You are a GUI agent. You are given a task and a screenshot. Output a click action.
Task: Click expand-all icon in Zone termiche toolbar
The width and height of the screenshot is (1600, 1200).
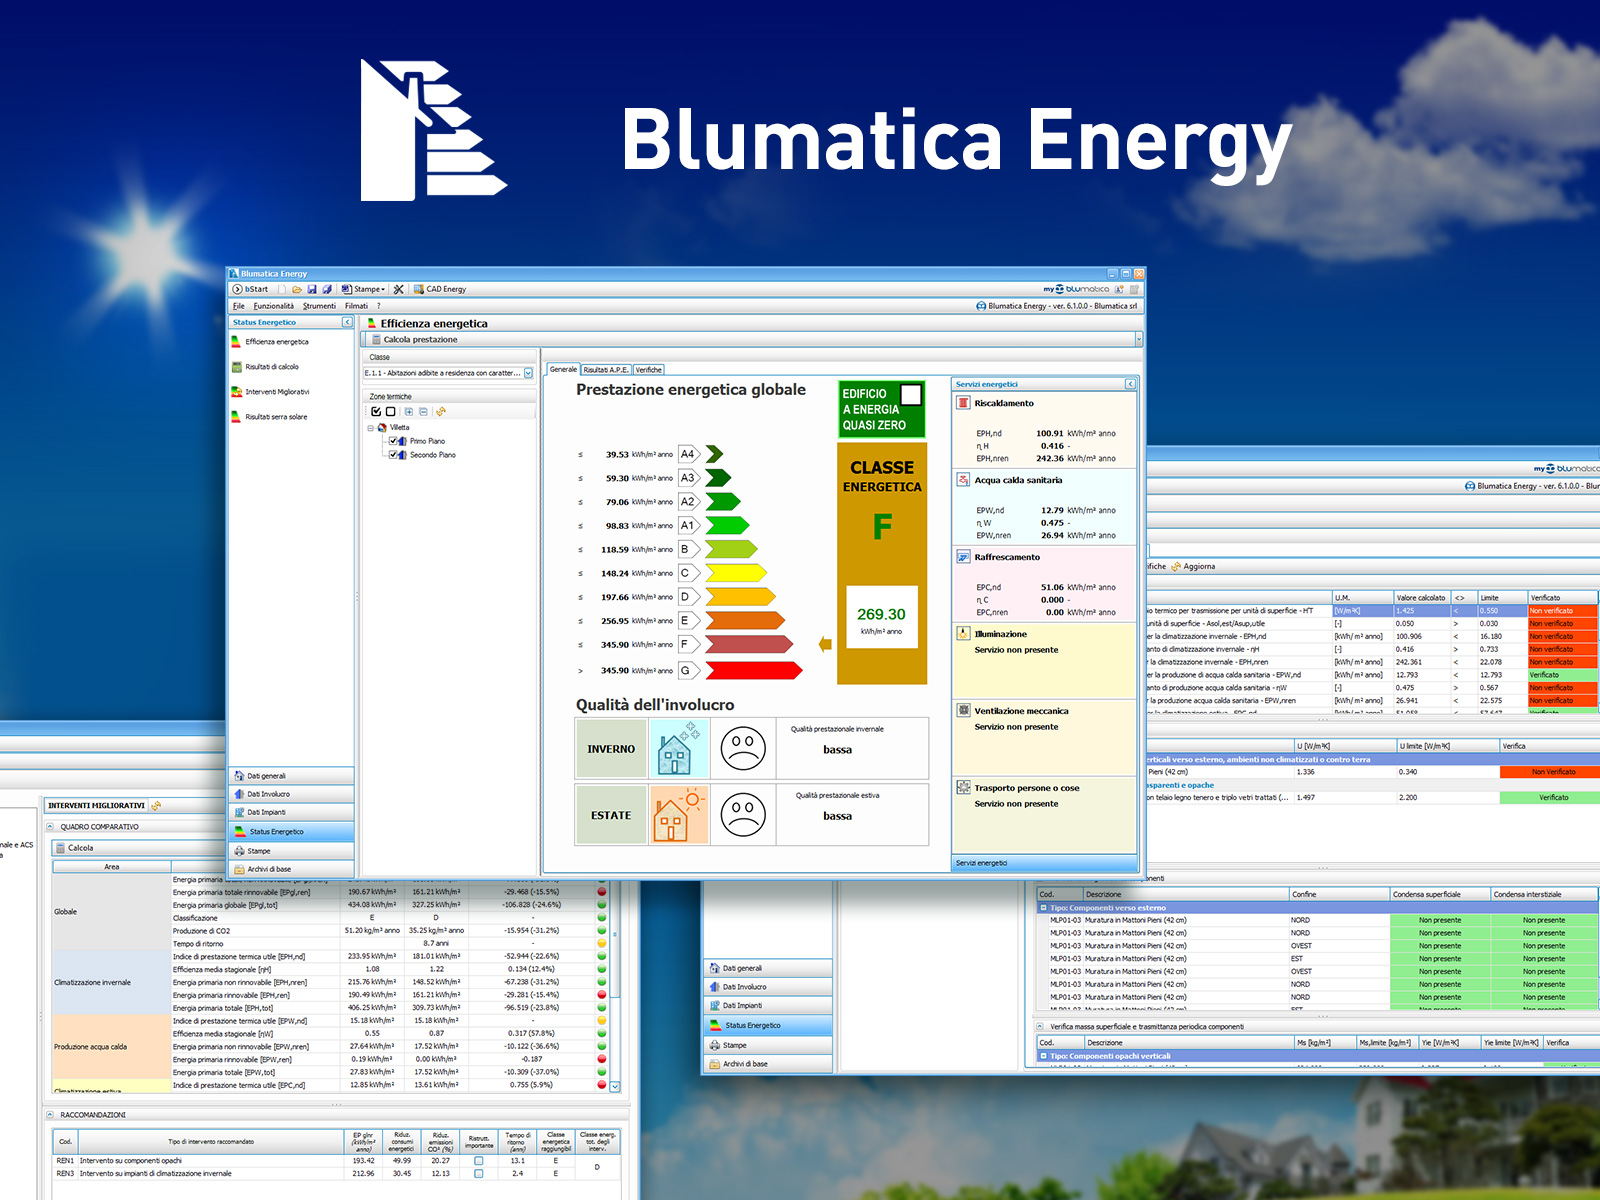(x=408, y=411)
